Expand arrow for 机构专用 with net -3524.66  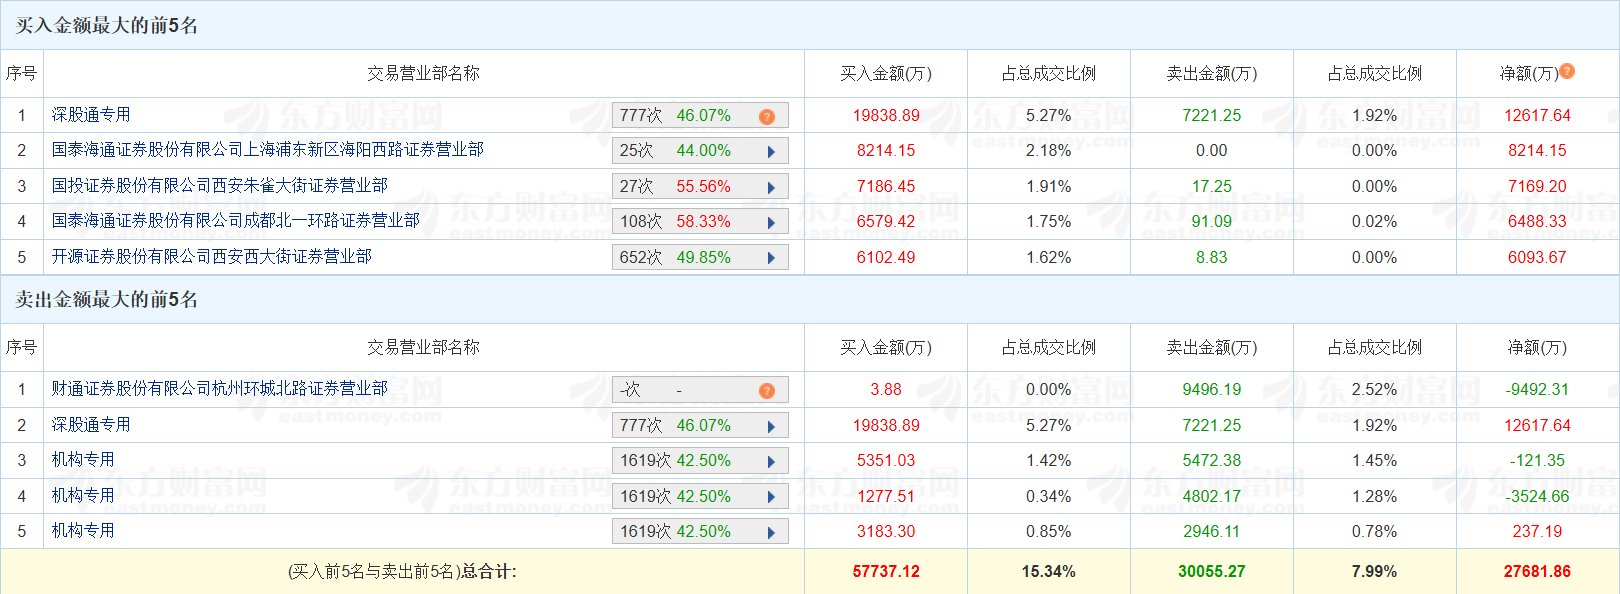771,497
